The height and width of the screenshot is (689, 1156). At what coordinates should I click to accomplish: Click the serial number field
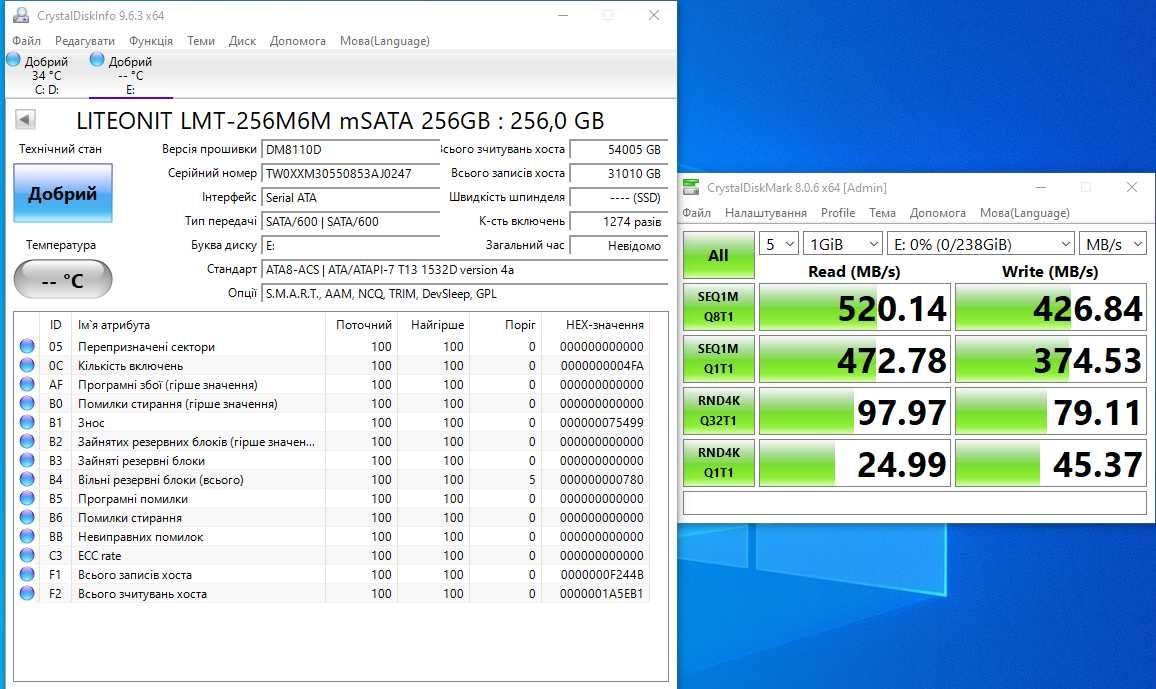[350, 174]
